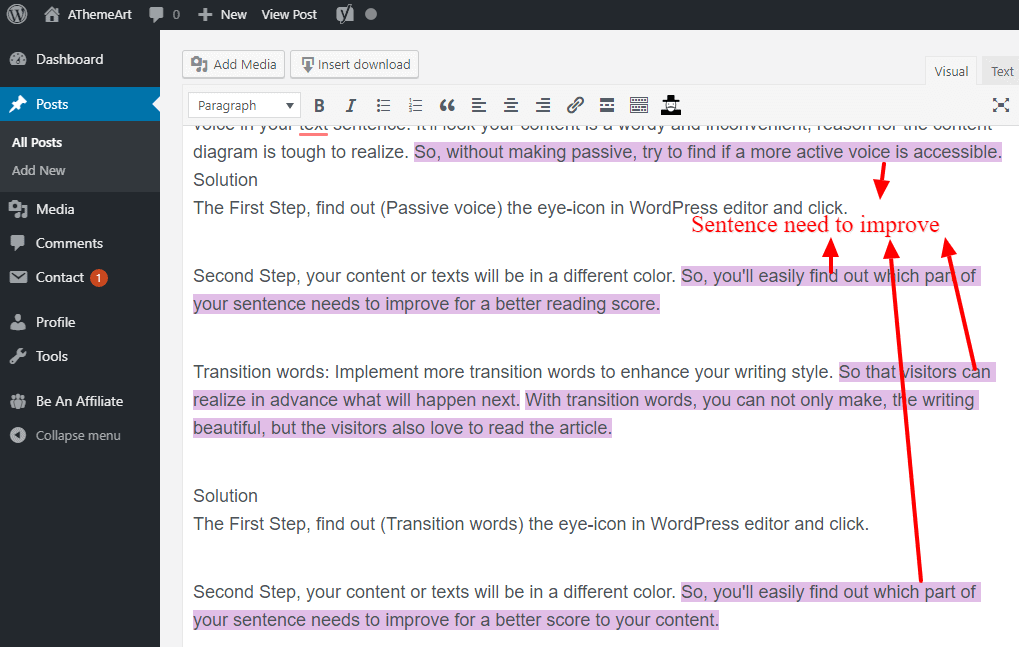Toggle the toolbar kitchen sink
Image resolution: width=1019 pixels, height=647 pixels.
click(x=639, y=105)
